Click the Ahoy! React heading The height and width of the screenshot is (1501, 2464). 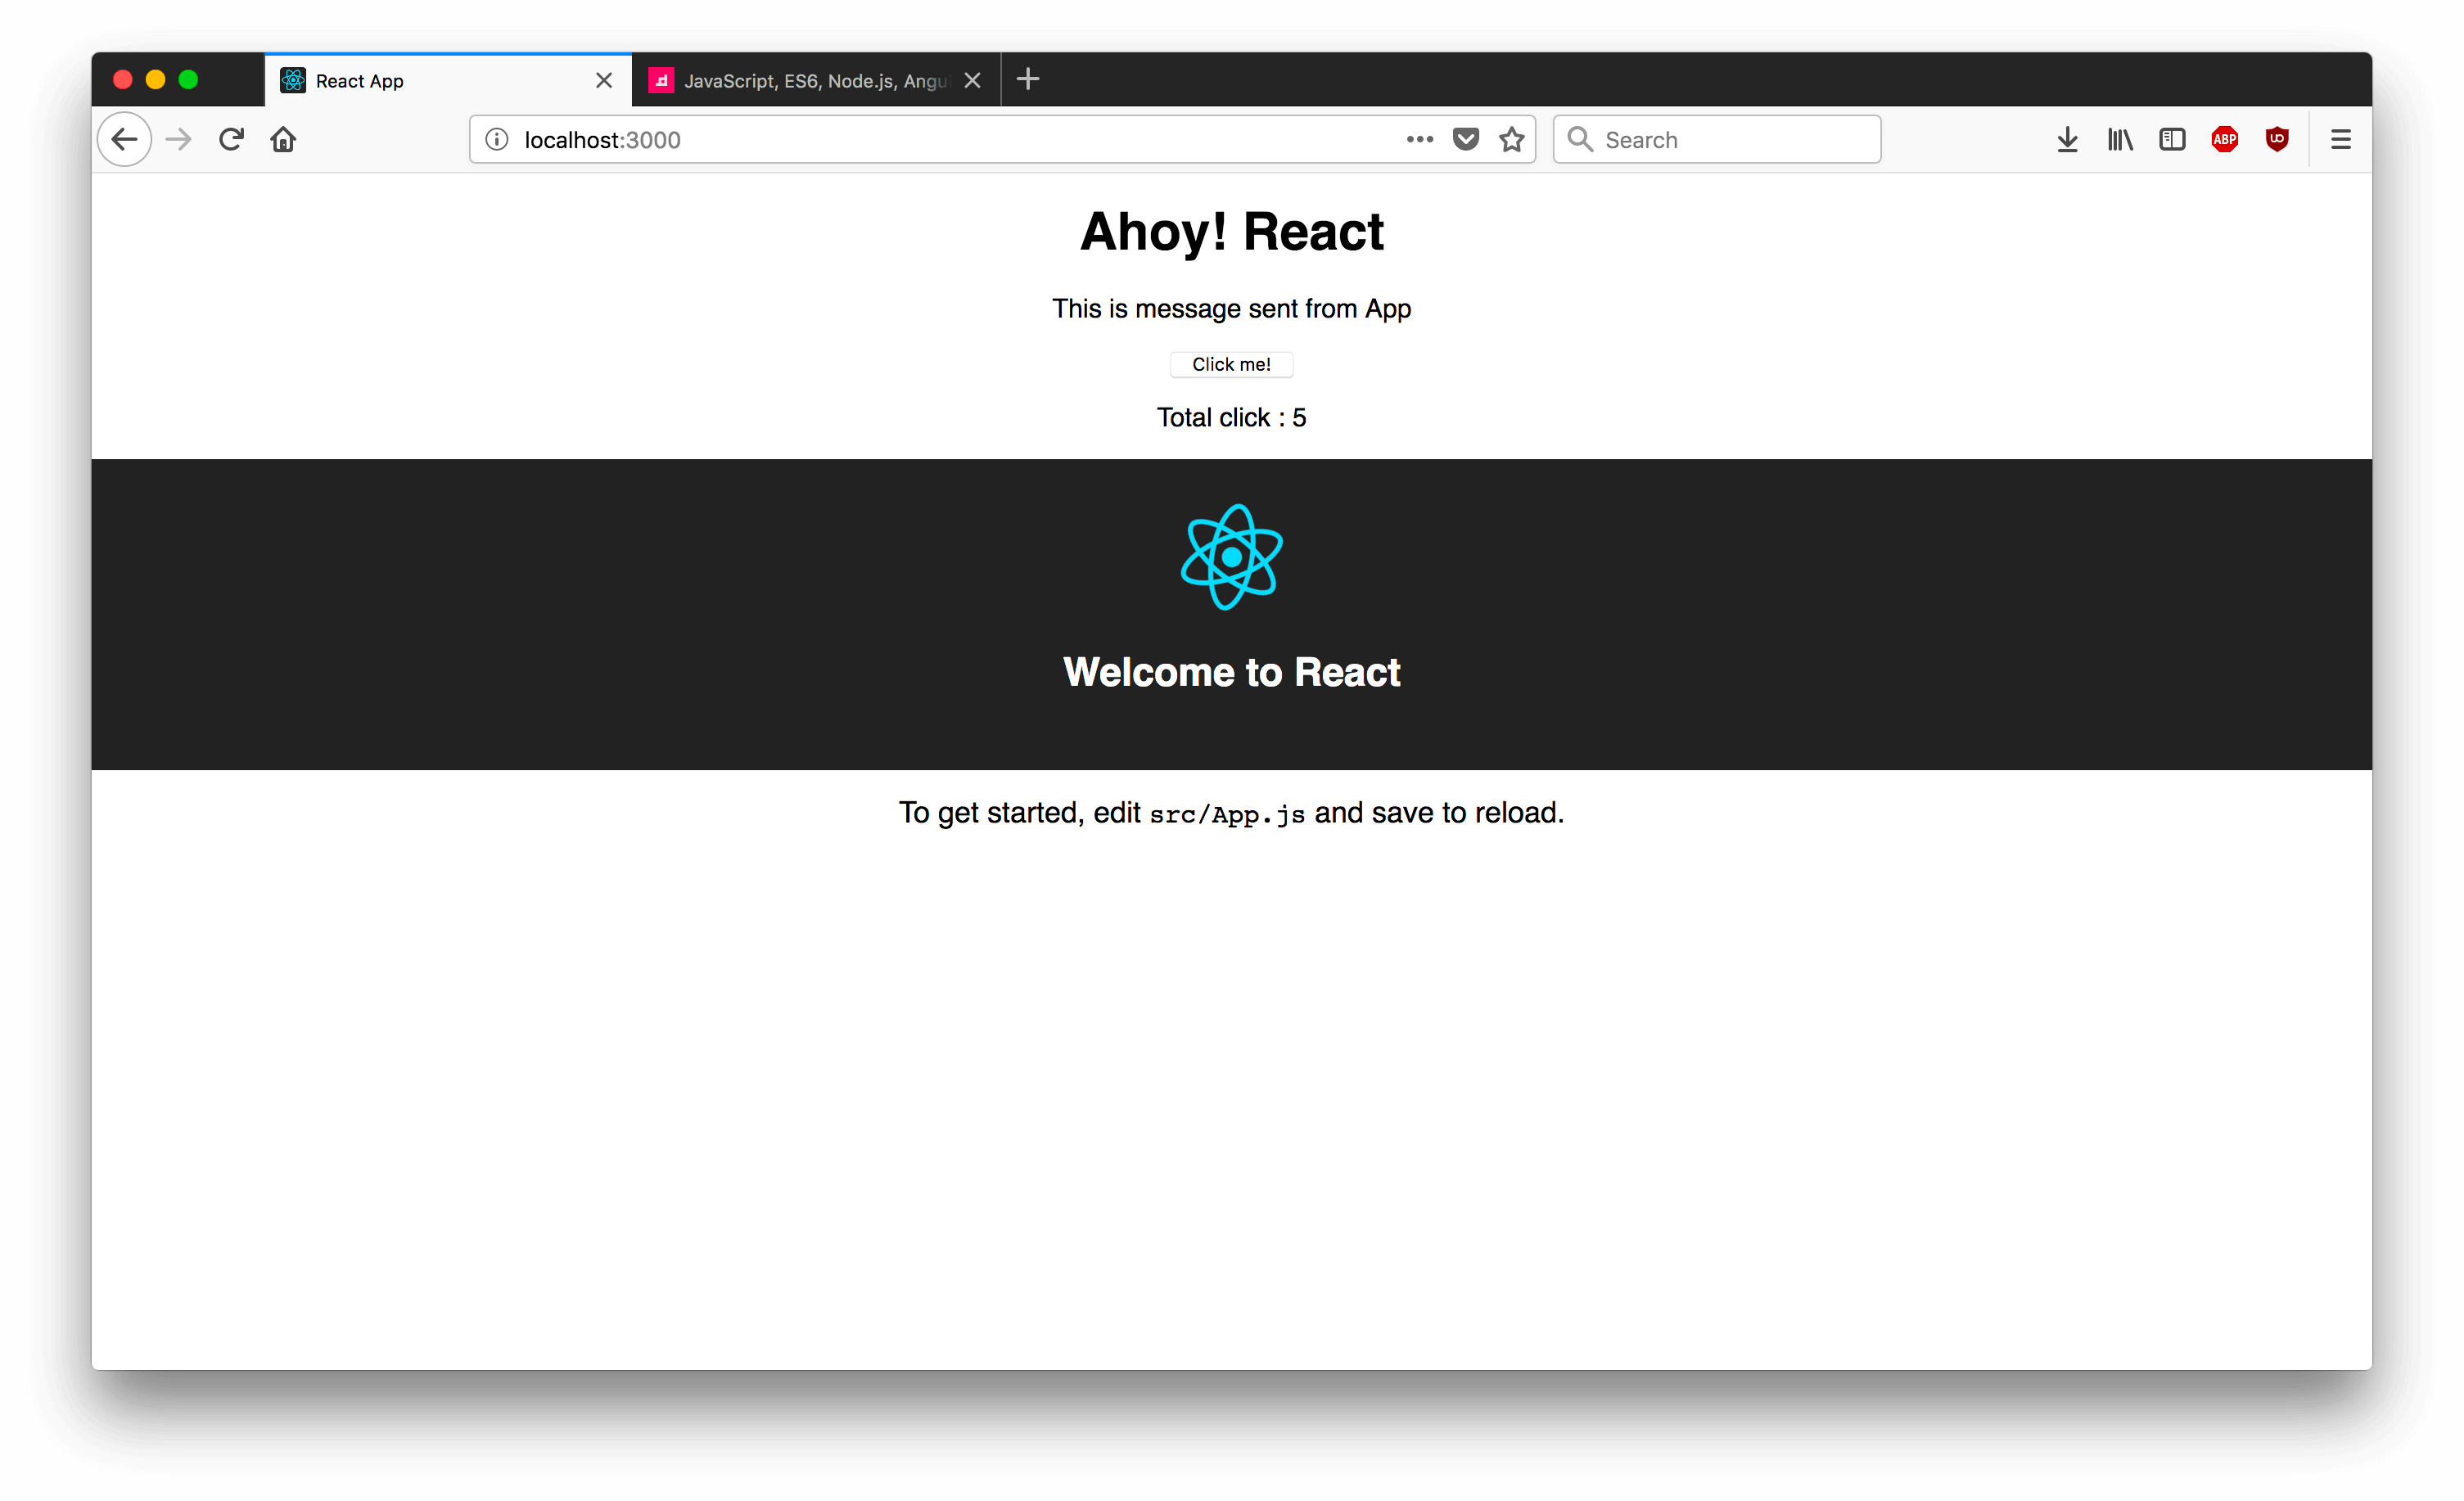coord(1231,232)
